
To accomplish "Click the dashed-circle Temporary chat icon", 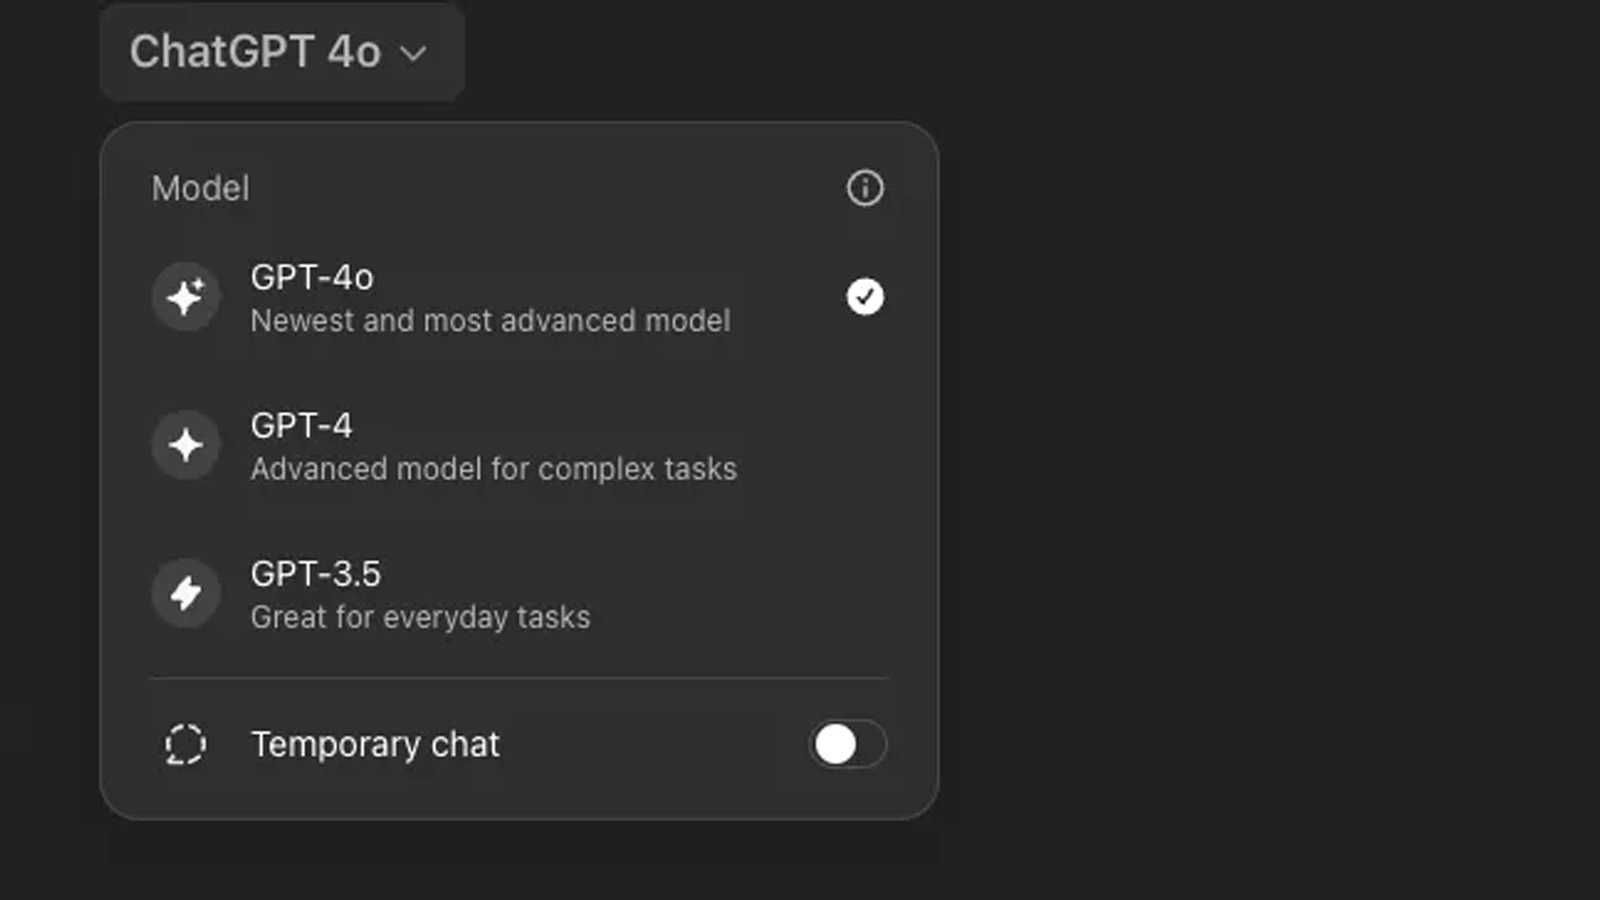I will [x=185, y=745].
